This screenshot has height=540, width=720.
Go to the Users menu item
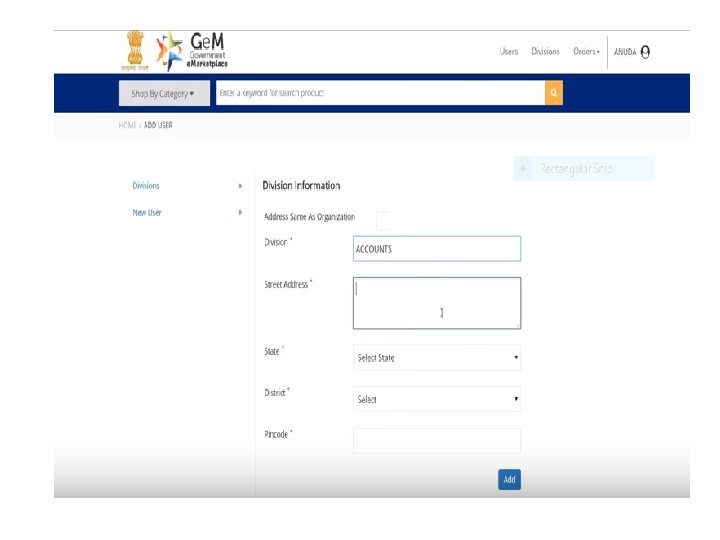509,51
